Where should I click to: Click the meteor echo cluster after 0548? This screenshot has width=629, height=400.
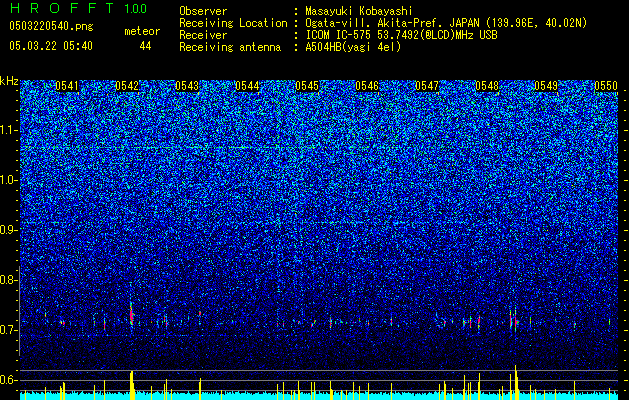coord(514,321)
